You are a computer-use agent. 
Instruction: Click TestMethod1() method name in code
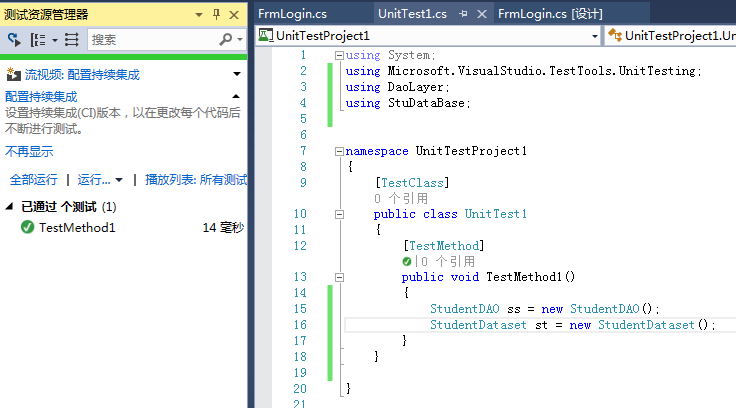pos(530,277)
